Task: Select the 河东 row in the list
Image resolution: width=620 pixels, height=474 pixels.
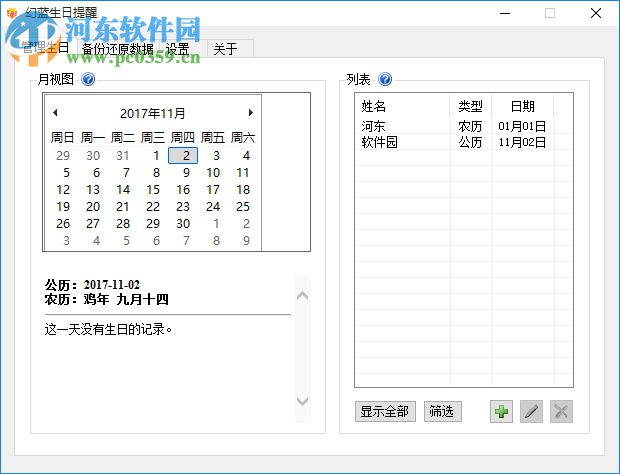Action: 464,126
